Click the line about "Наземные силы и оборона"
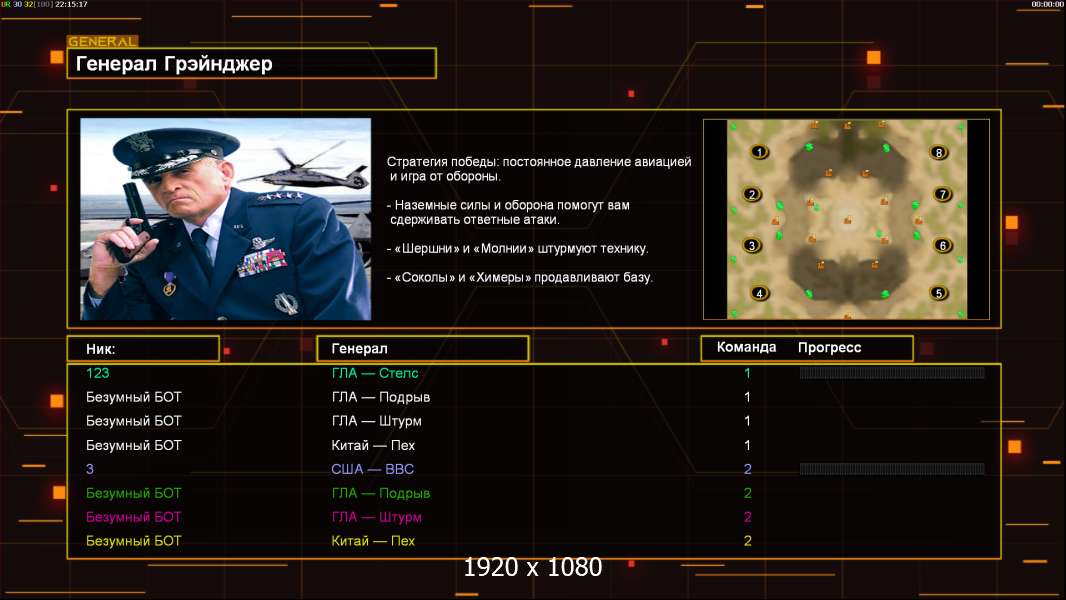This screenshot has height=600, width=1066. [x=509, y=212]
